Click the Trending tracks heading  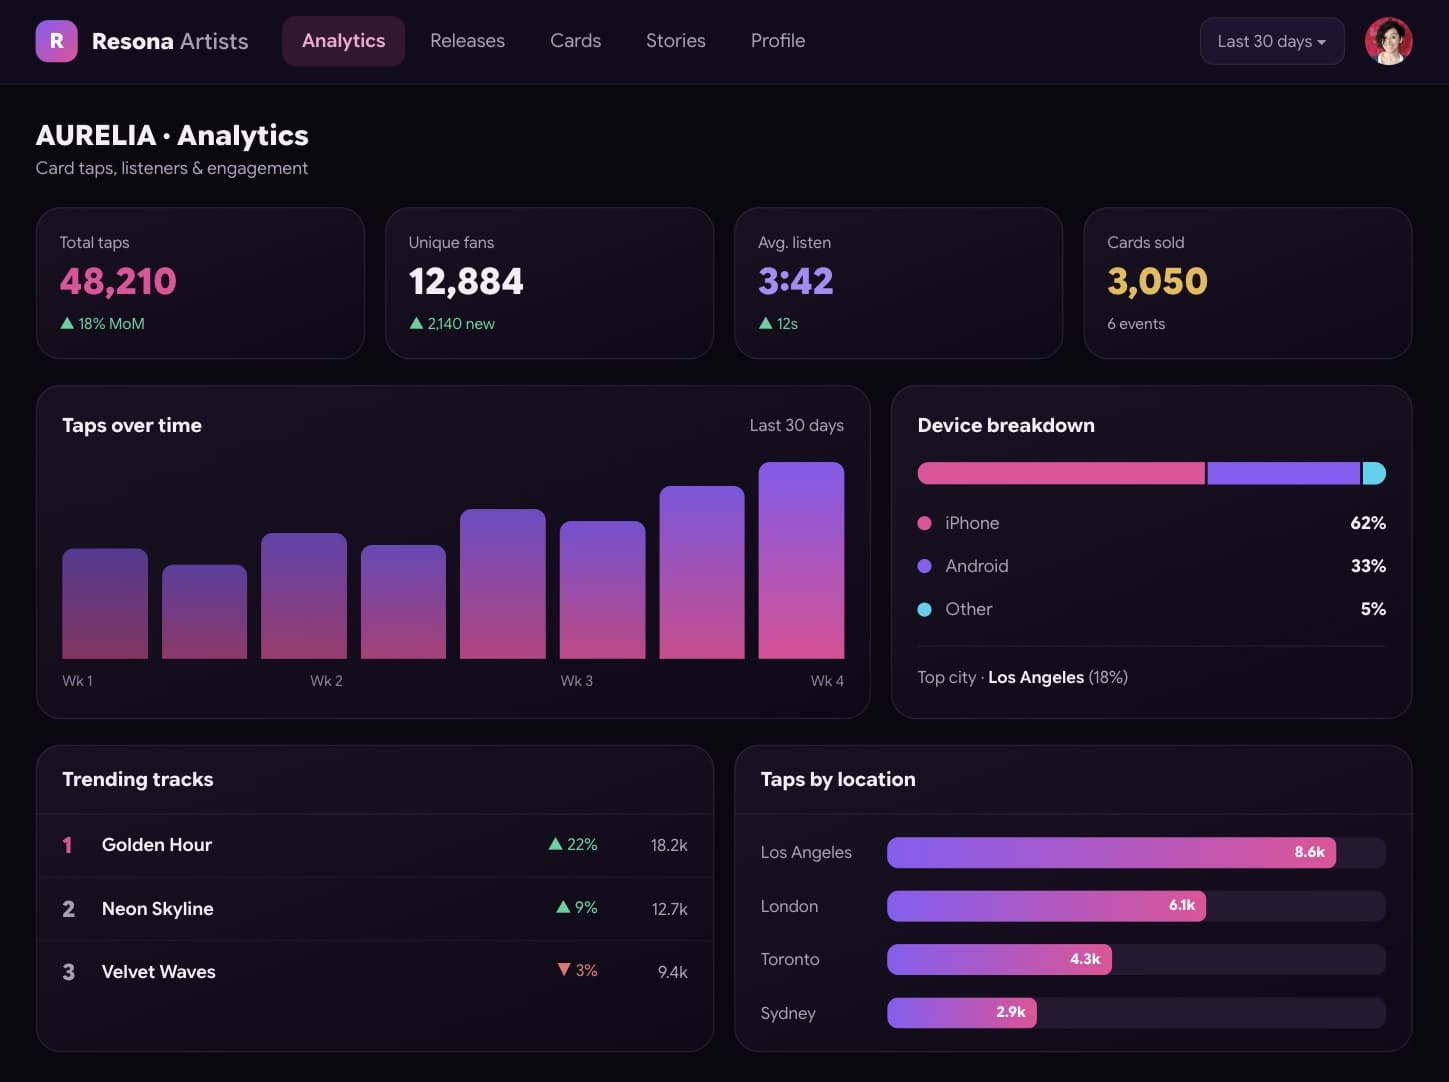138,779
